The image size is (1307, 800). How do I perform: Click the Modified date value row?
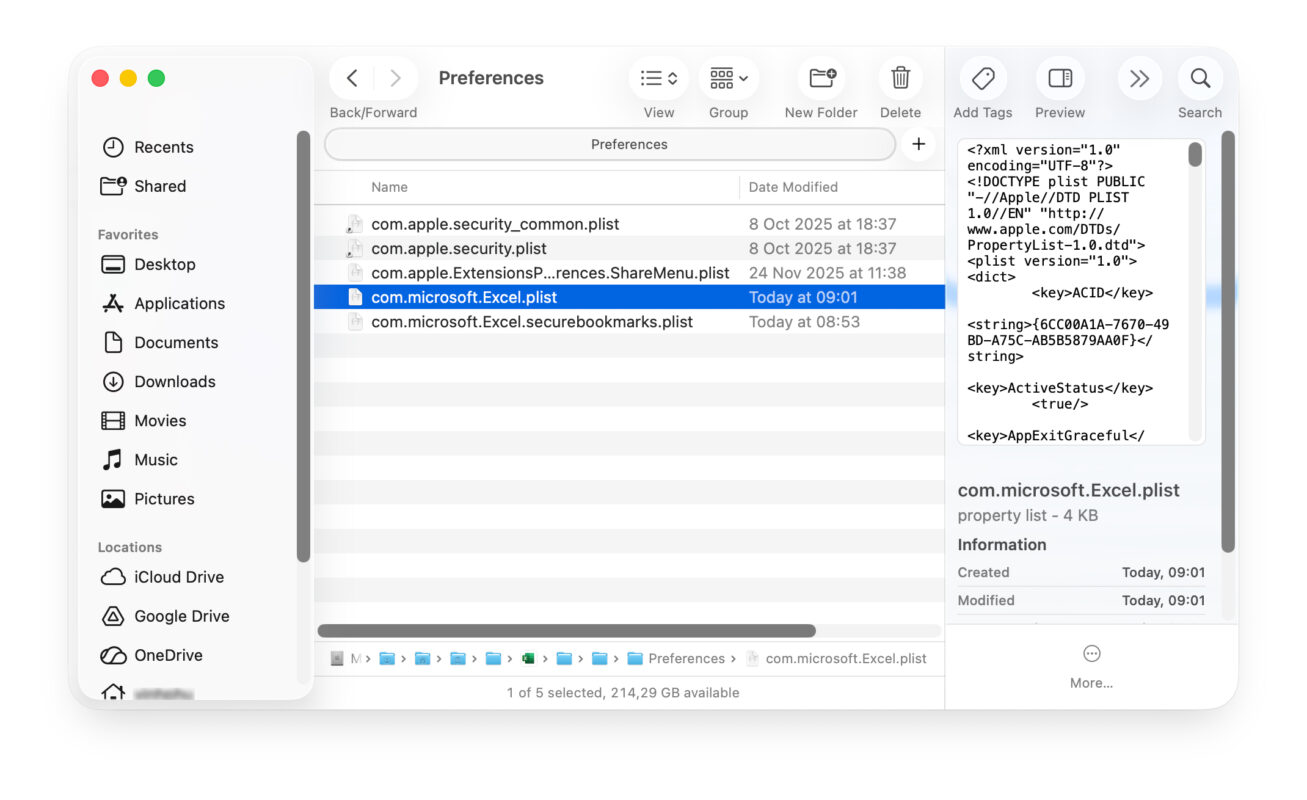1081,601
